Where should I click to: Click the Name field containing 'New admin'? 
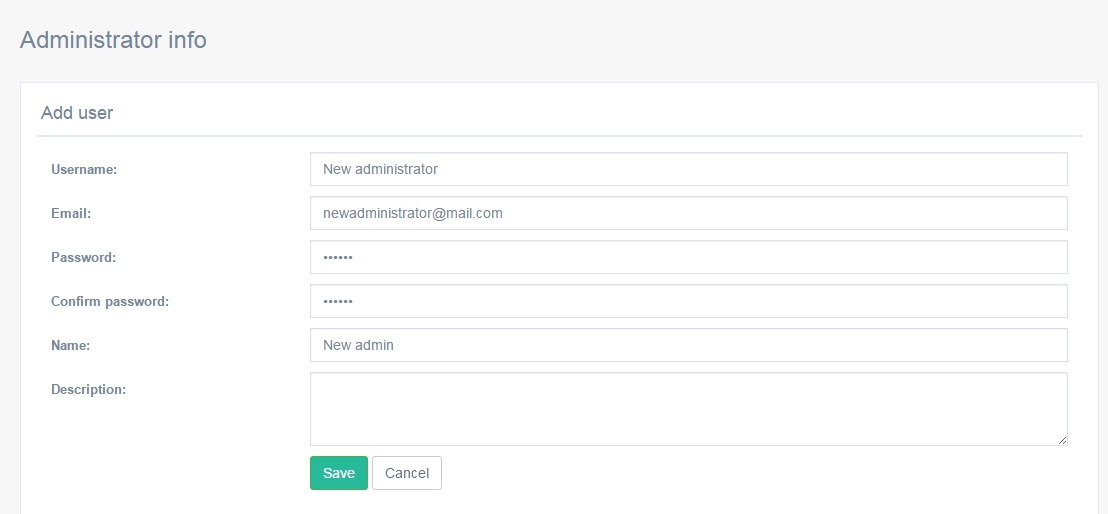click(x=688, y=345)
